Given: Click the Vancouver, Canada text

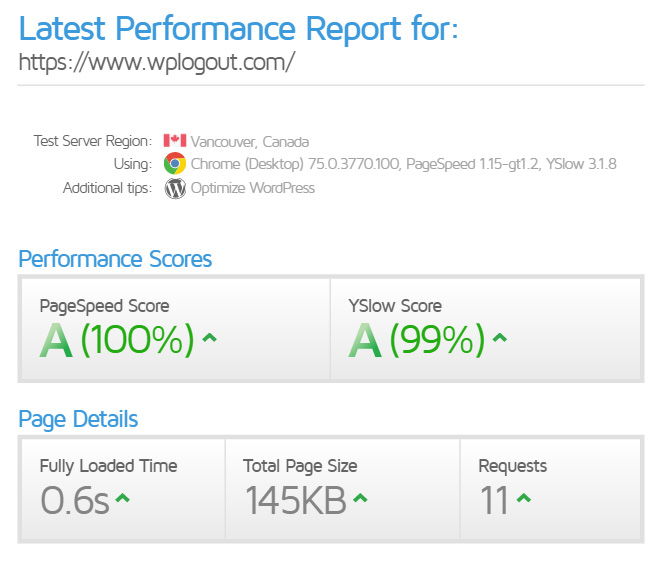Looking at the screenshot, I should (x=250, y=142).
